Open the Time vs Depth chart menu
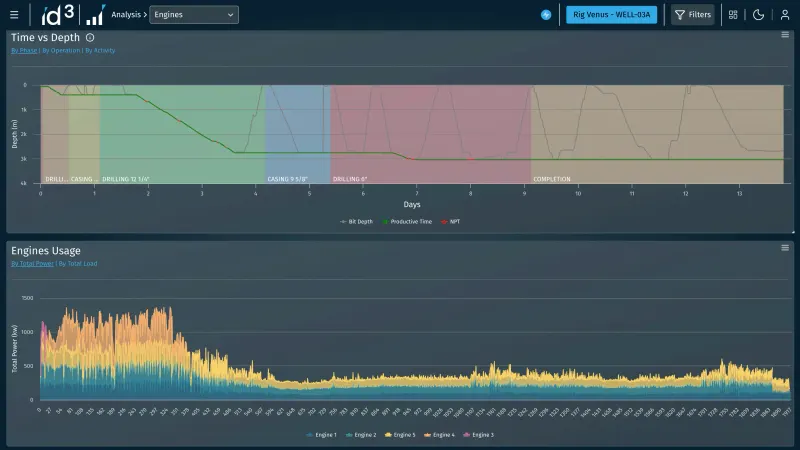The image size is (800, 450). point(785,35)
